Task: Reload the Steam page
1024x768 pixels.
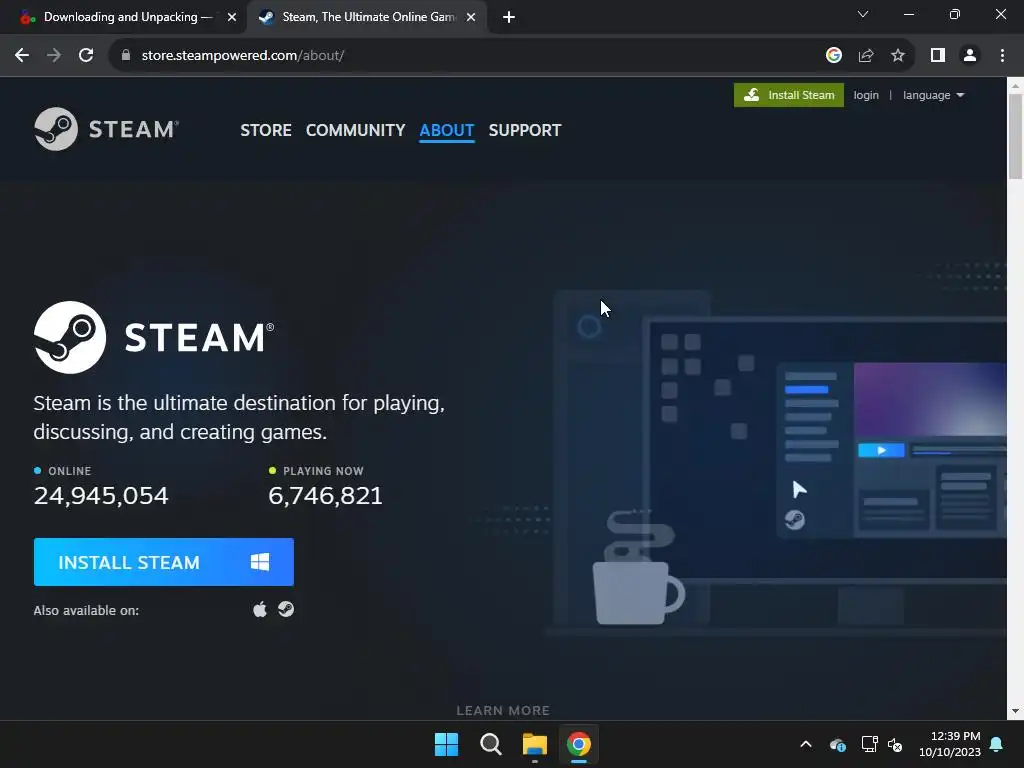Action: click(86, 56)
